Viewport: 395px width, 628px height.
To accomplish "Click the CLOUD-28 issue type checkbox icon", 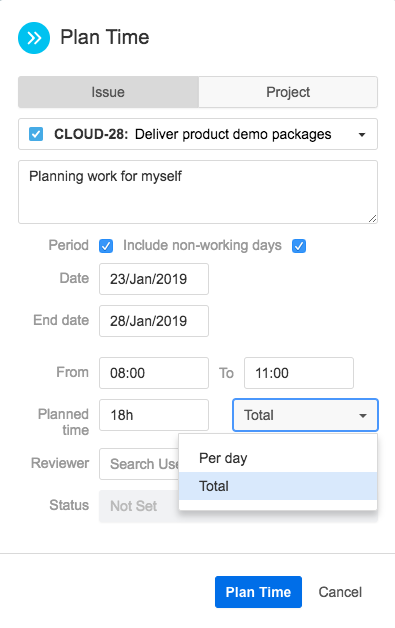I will (36, 134).
